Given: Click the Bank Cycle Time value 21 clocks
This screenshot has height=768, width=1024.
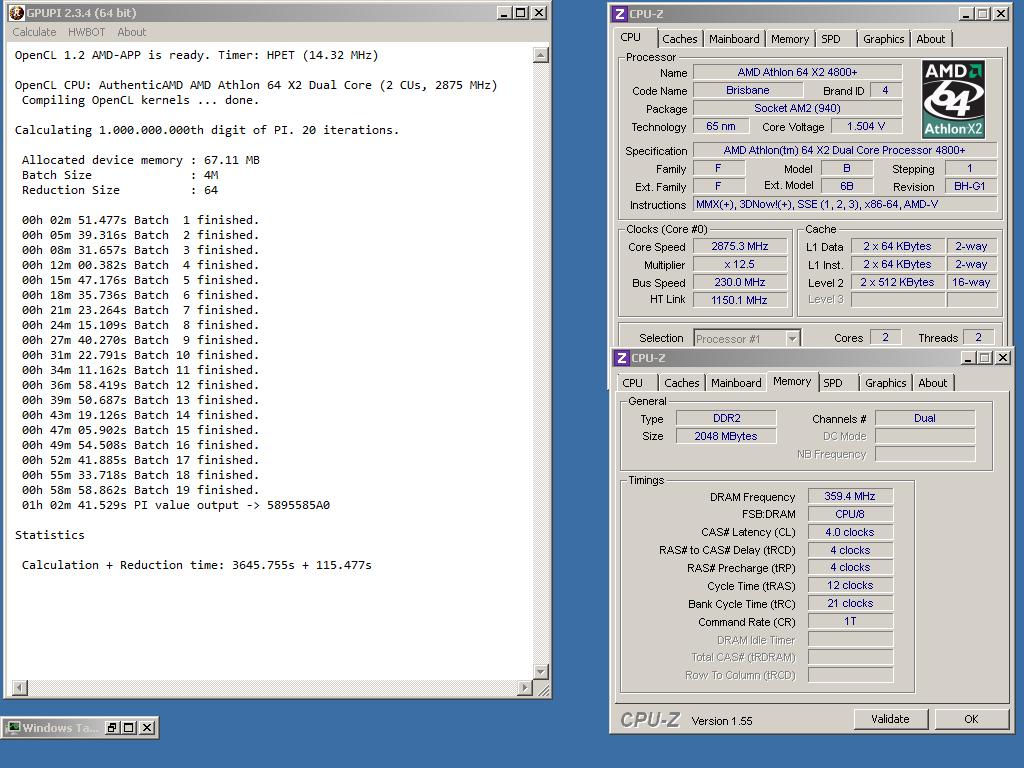Looking at the screenshot, I should (850, 603).
